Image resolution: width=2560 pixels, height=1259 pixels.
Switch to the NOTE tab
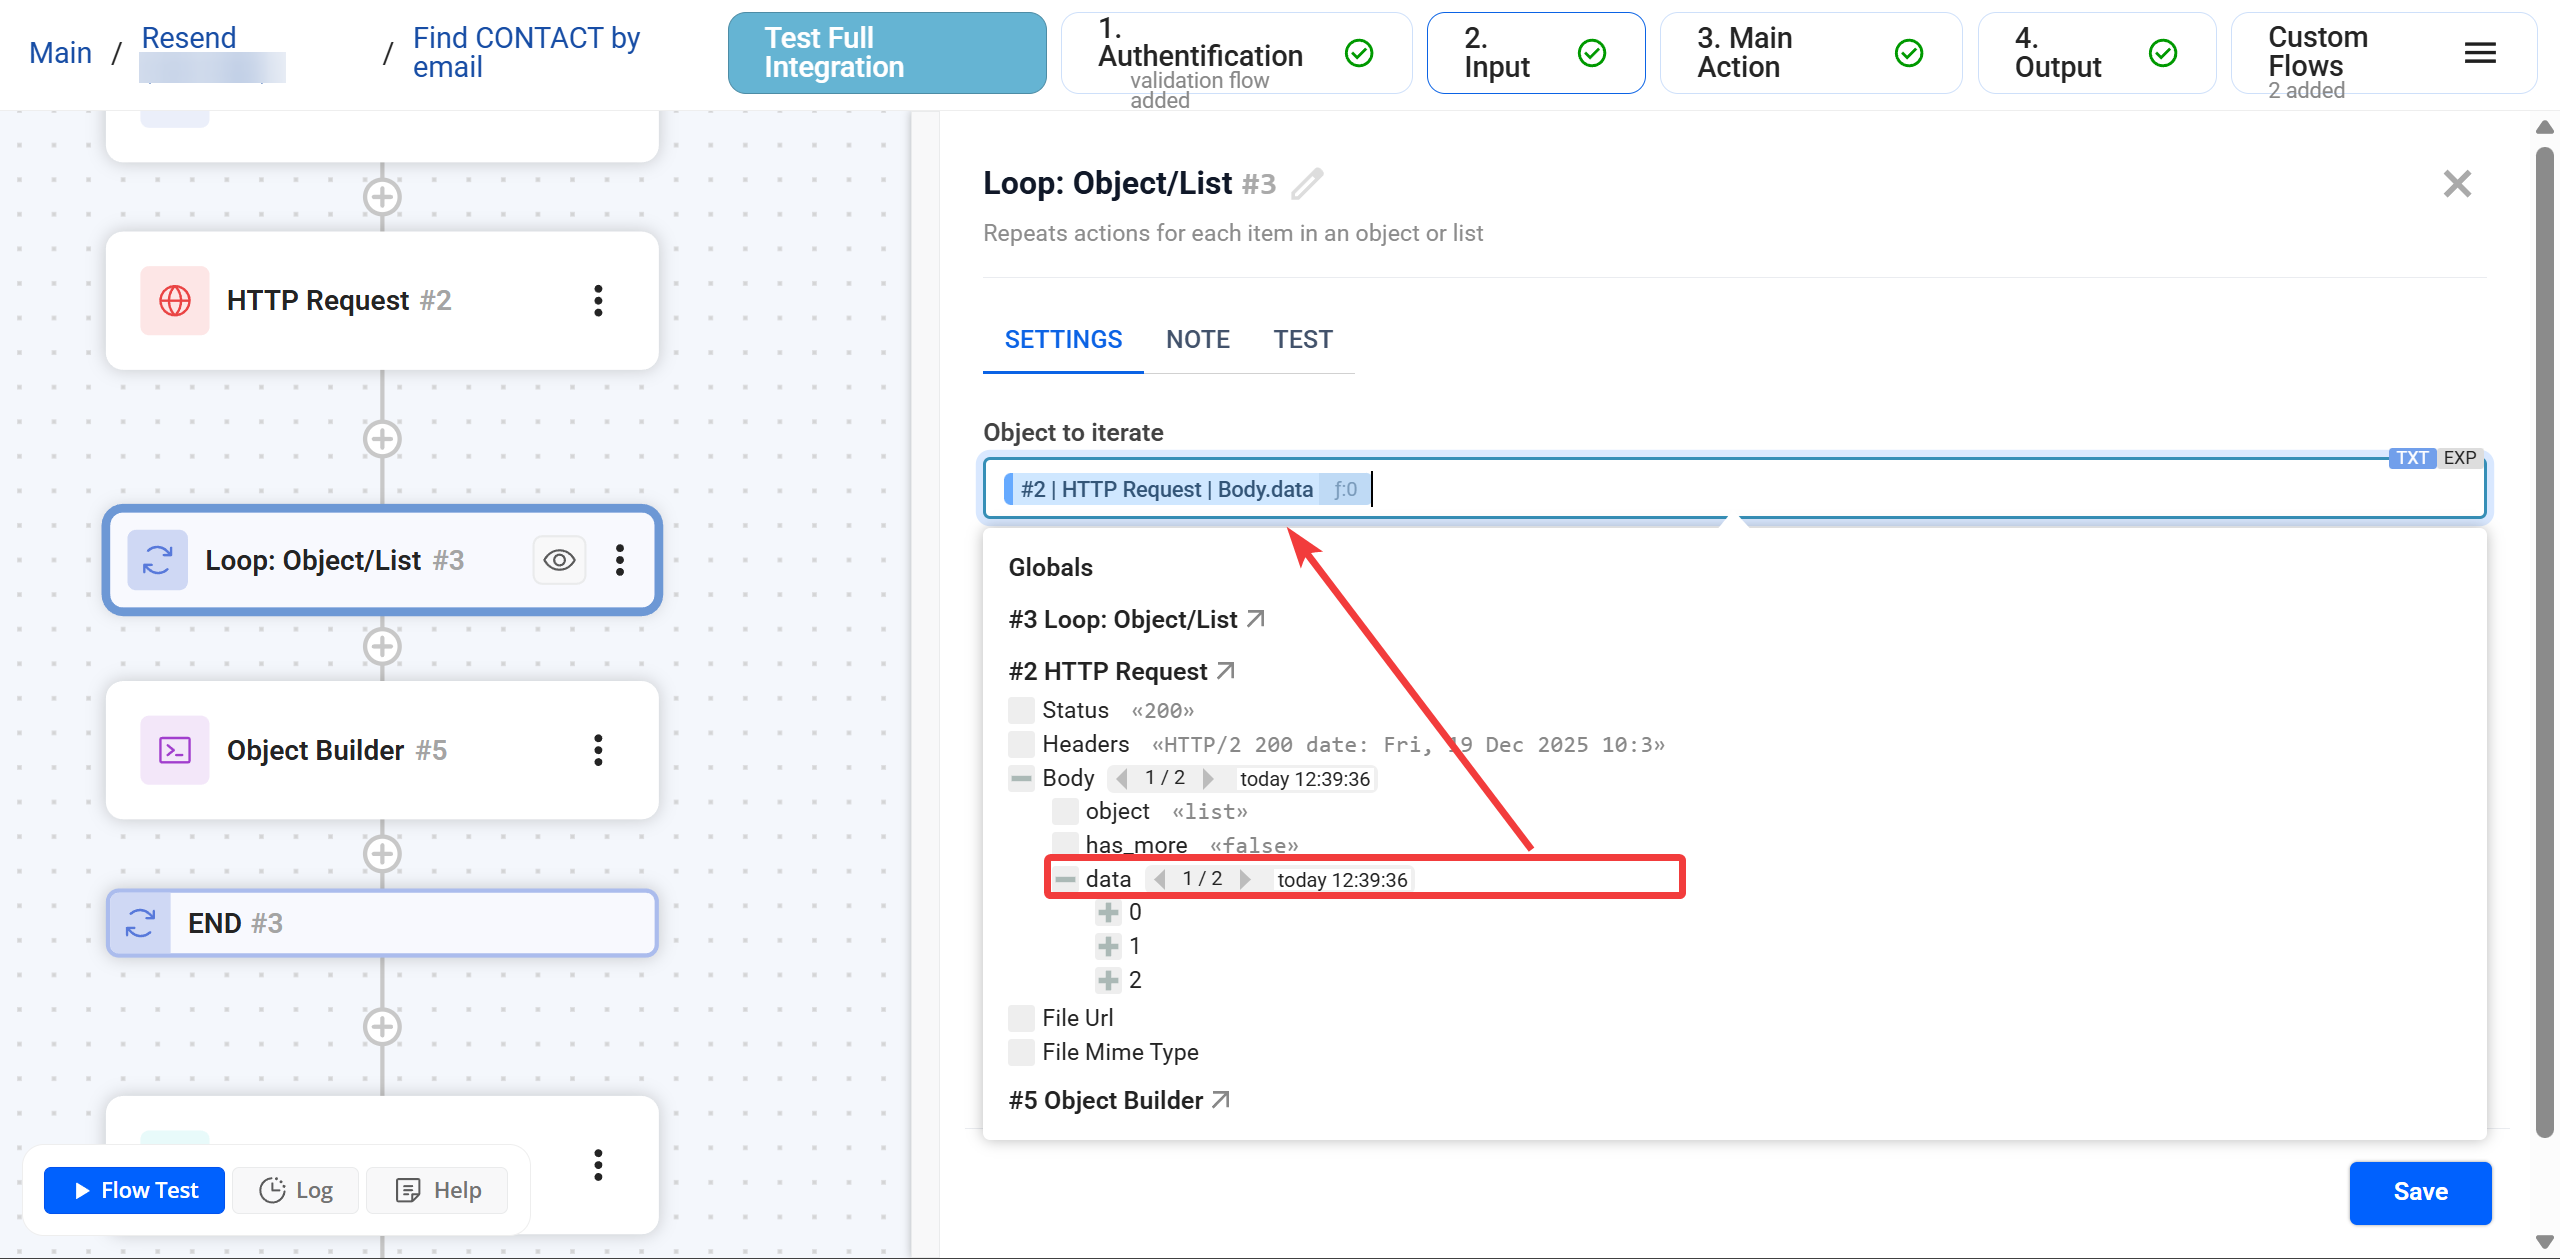click(x=1197, y=339)
